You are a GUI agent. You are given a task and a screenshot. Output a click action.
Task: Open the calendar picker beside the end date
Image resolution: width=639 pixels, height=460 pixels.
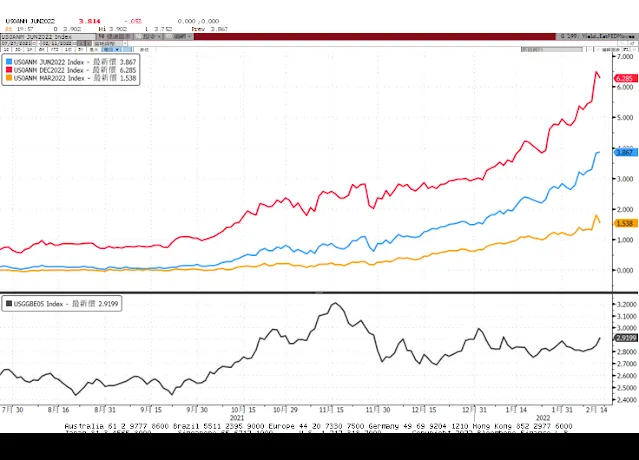(75, 43)
